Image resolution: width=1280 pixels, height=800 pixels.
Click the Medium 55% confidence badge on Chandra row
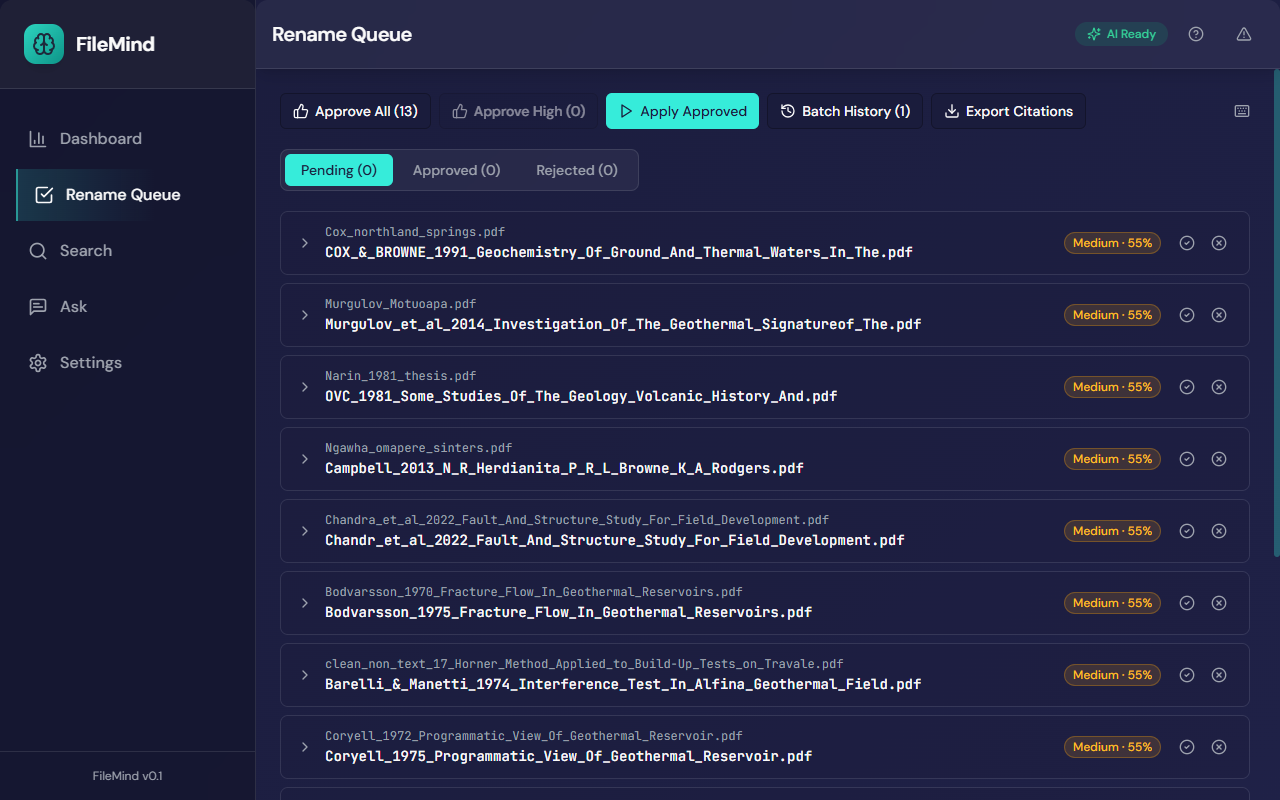[x=1112, y=531]
